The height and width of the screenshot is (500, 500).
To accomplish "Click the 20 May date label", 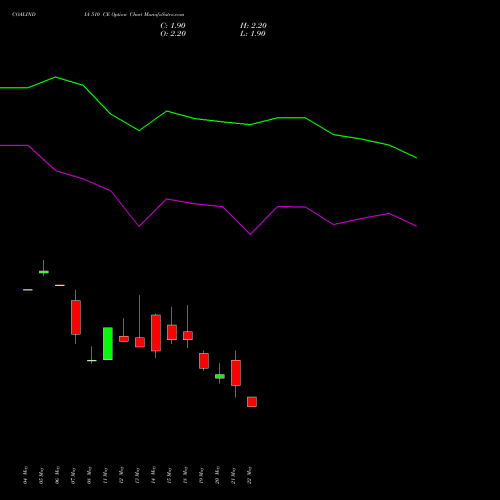I will coord(218,475).
